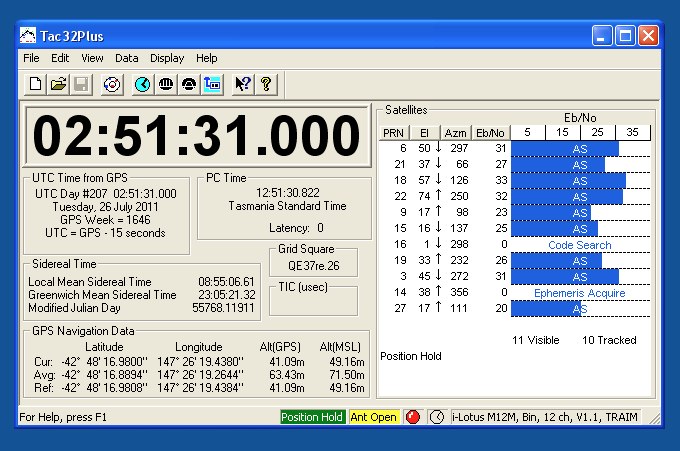Open the Display menu
This screenshot has width=680, height=451.
[x=167, y=58]
